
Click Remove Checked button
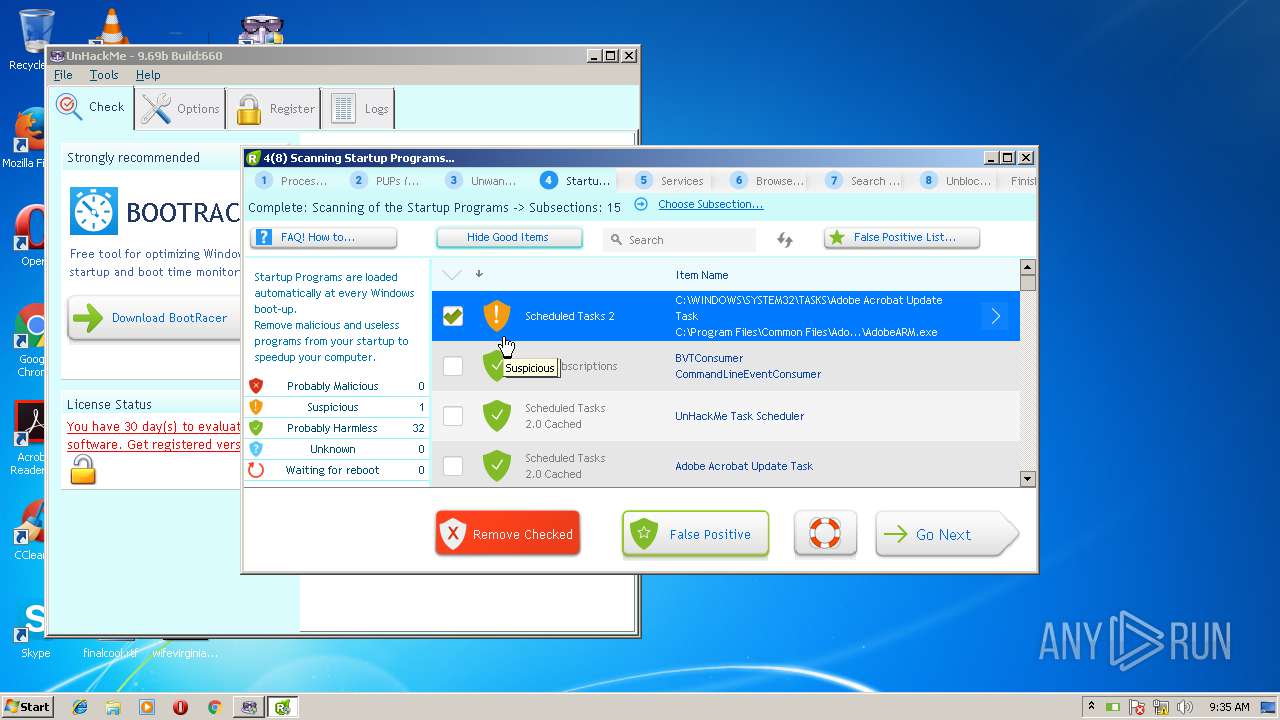(x=508, y=534)
